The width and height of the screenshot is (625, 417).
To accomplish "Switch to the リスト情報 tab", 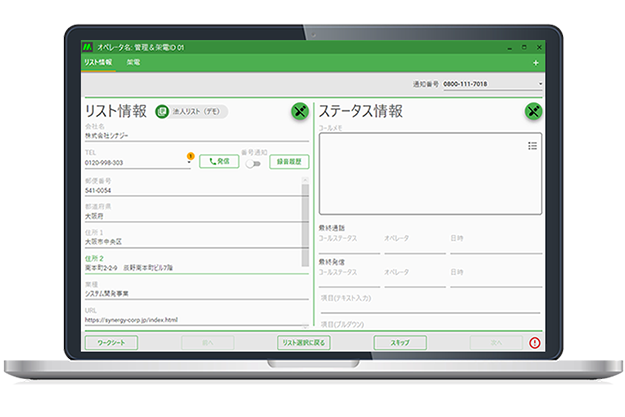I will tap(98, 62).
